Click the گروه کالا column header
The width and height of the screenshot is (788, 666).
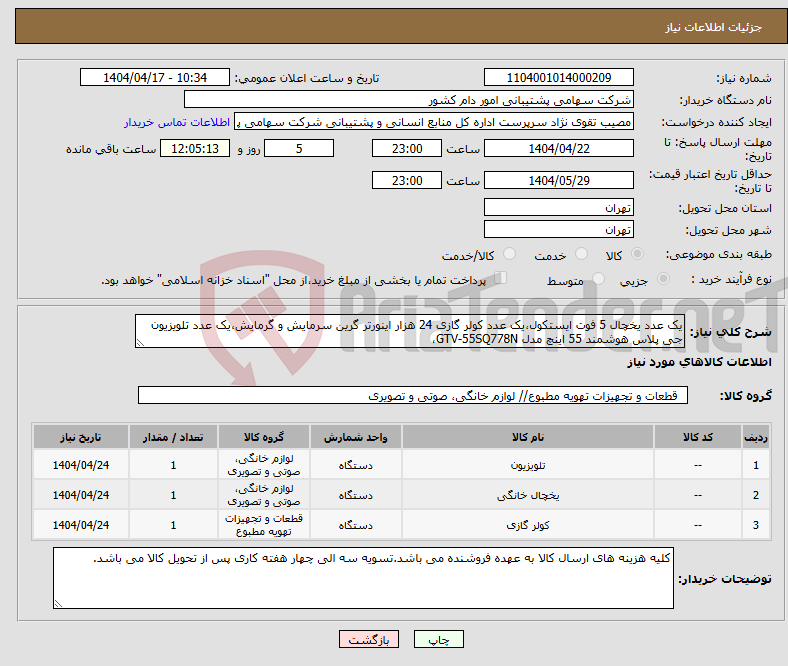(264, 437)
